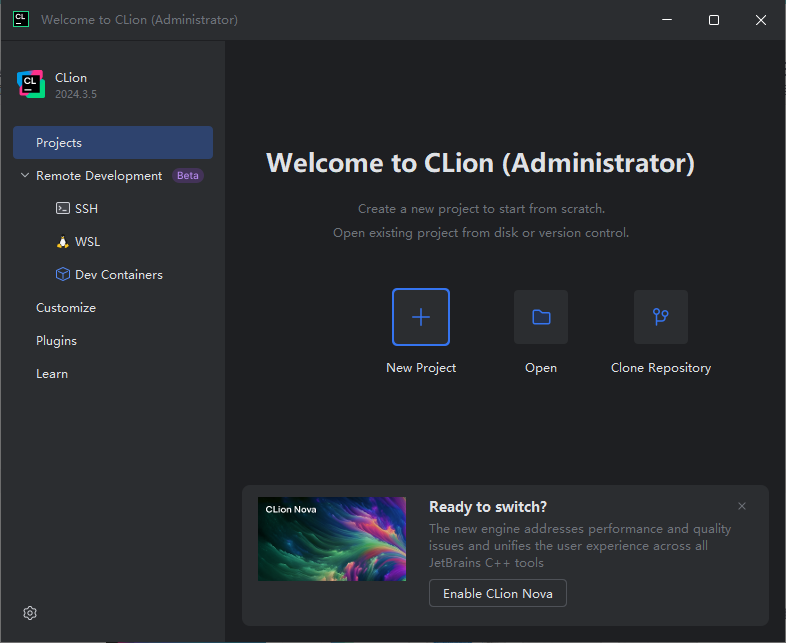
Task: Click the CLion title bar app icon
Action: click(21, 20)
